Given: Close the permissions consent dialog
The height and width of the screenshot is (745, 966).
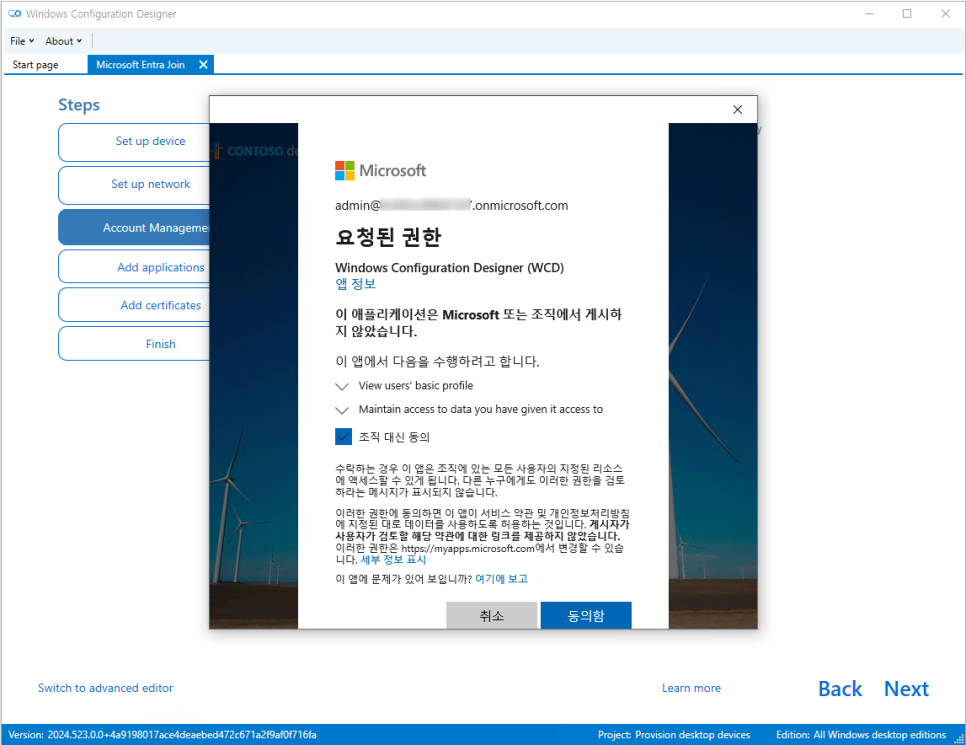Looking at the screenshot, I should click(737, 110).
